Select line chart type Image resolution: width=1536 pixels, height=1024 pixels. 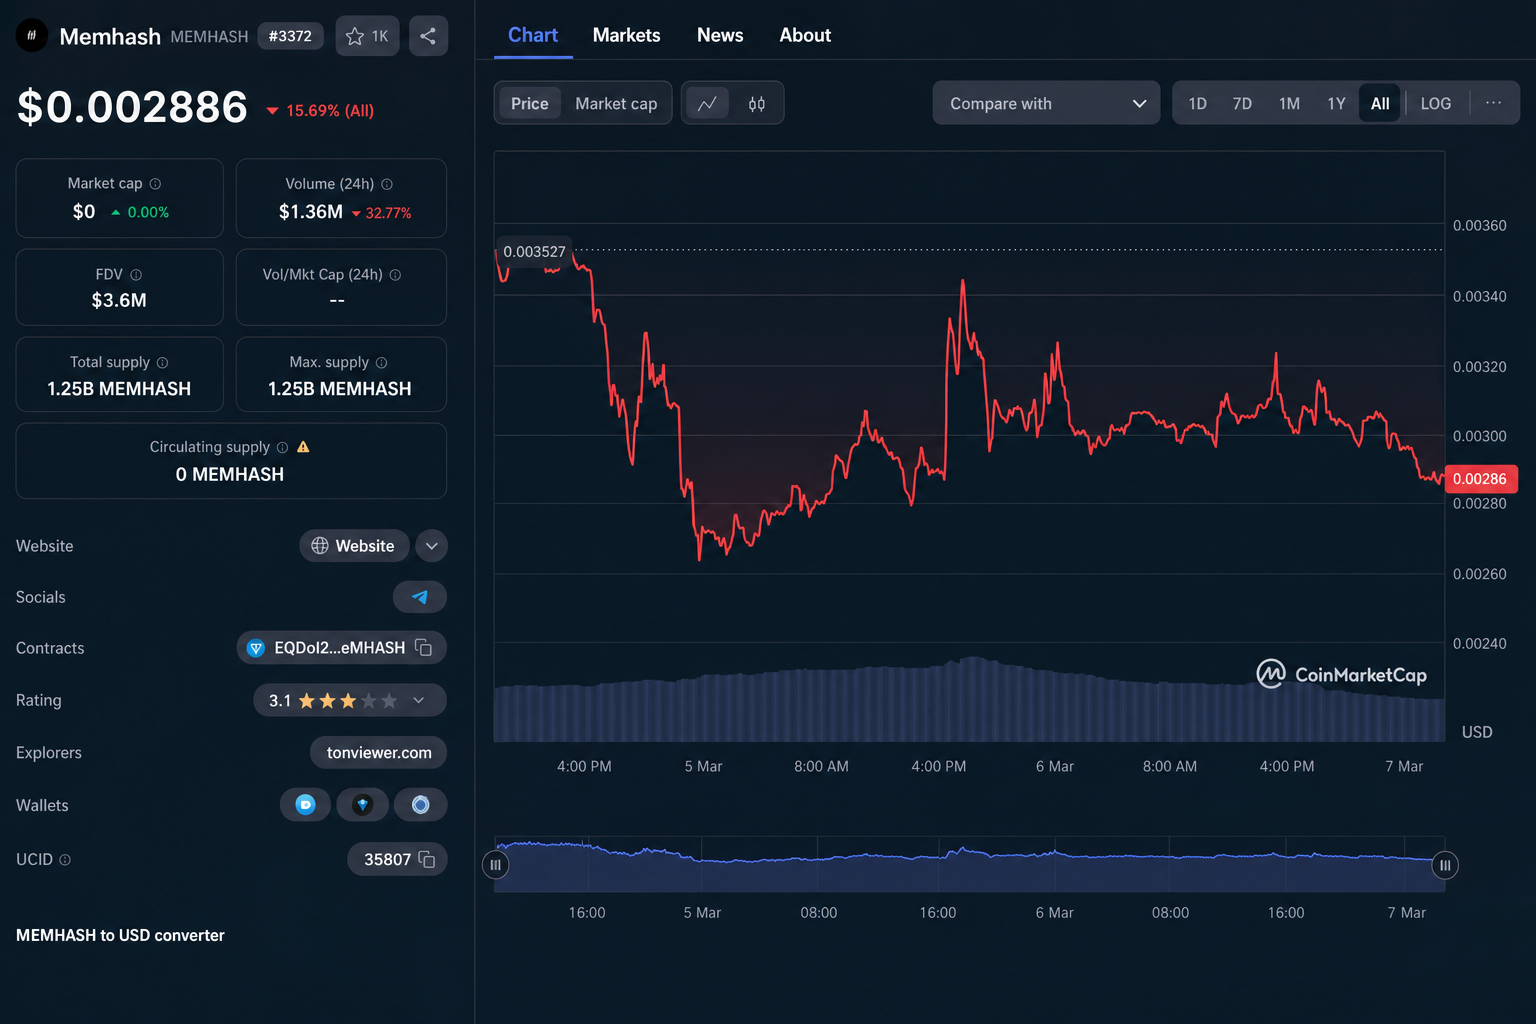(x=707, y=103)
